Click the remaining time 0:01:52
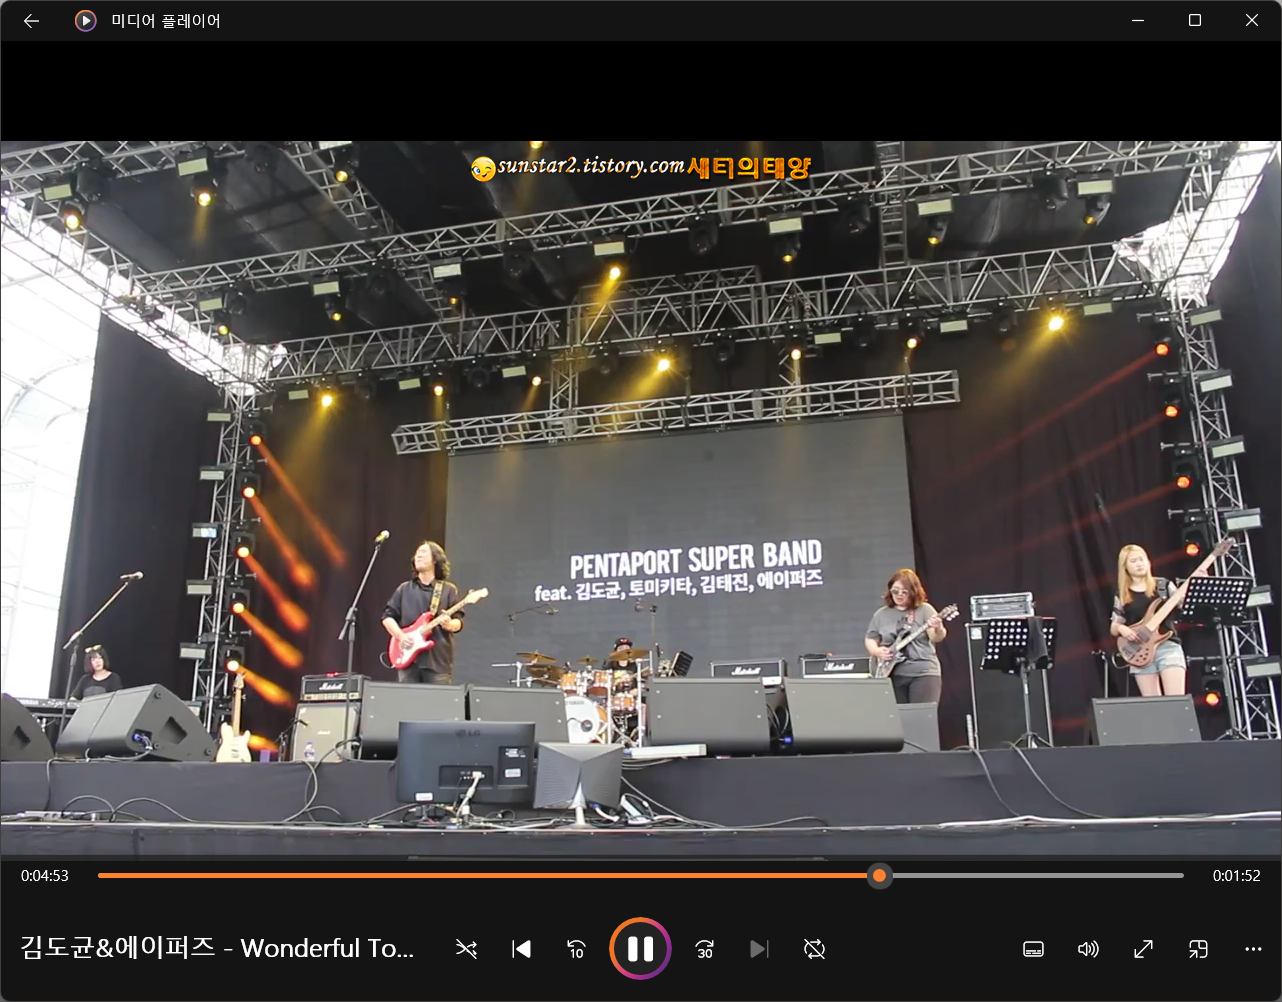This screenshot has width=1282, height=1002. pos(1236,876)
